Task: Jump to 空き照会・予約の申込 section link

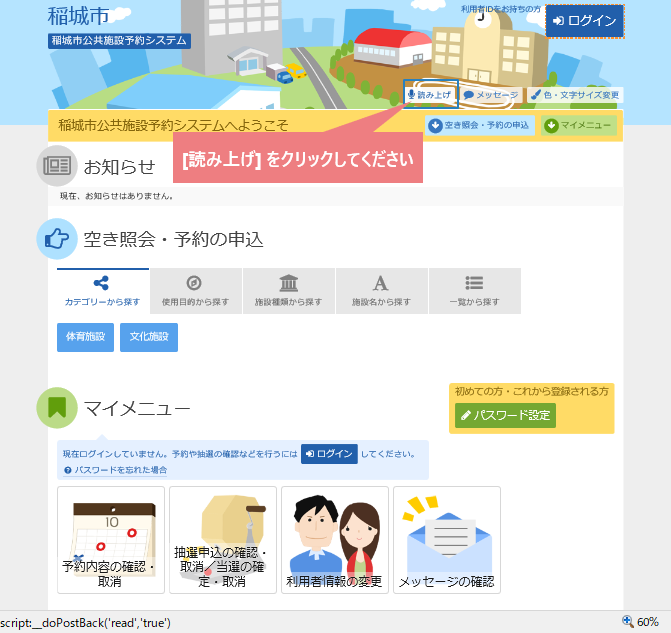Action: (x=480, y=125)
